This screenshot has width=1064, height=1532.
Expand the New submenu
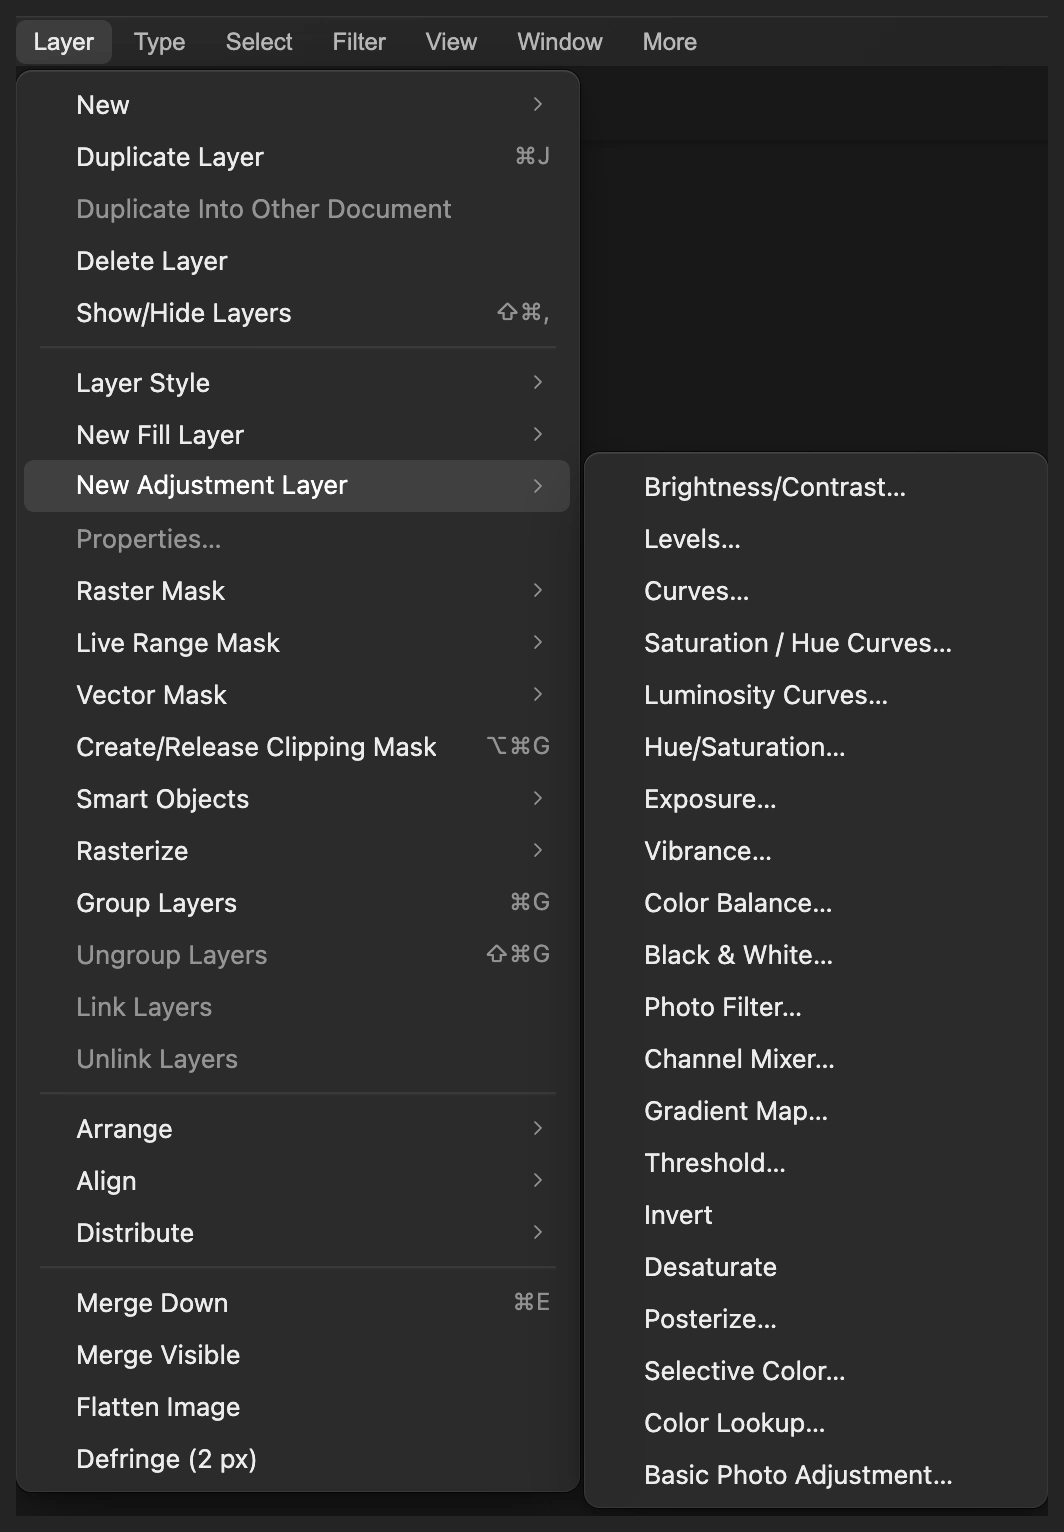297,105
